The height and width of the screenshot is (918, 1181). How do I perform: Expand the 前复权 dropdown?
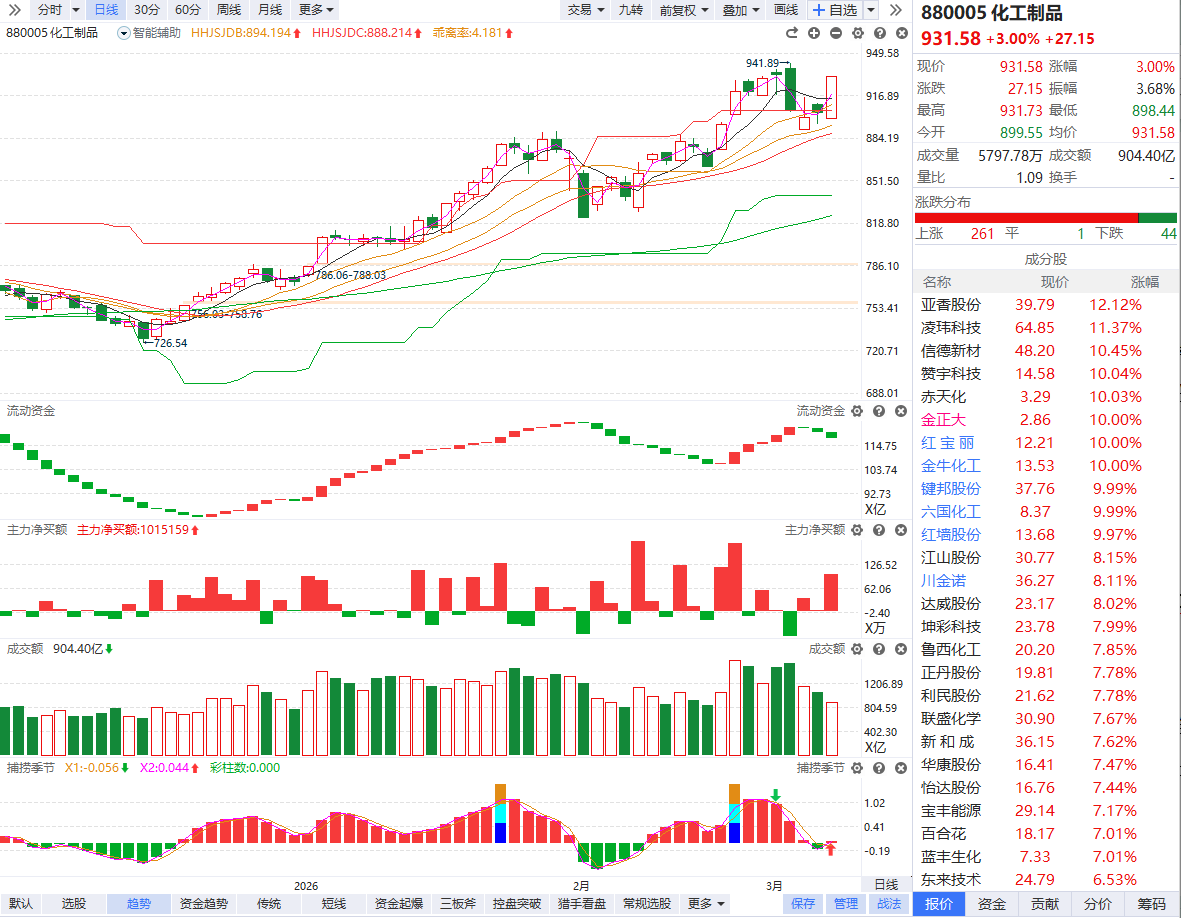coord(684,10)
